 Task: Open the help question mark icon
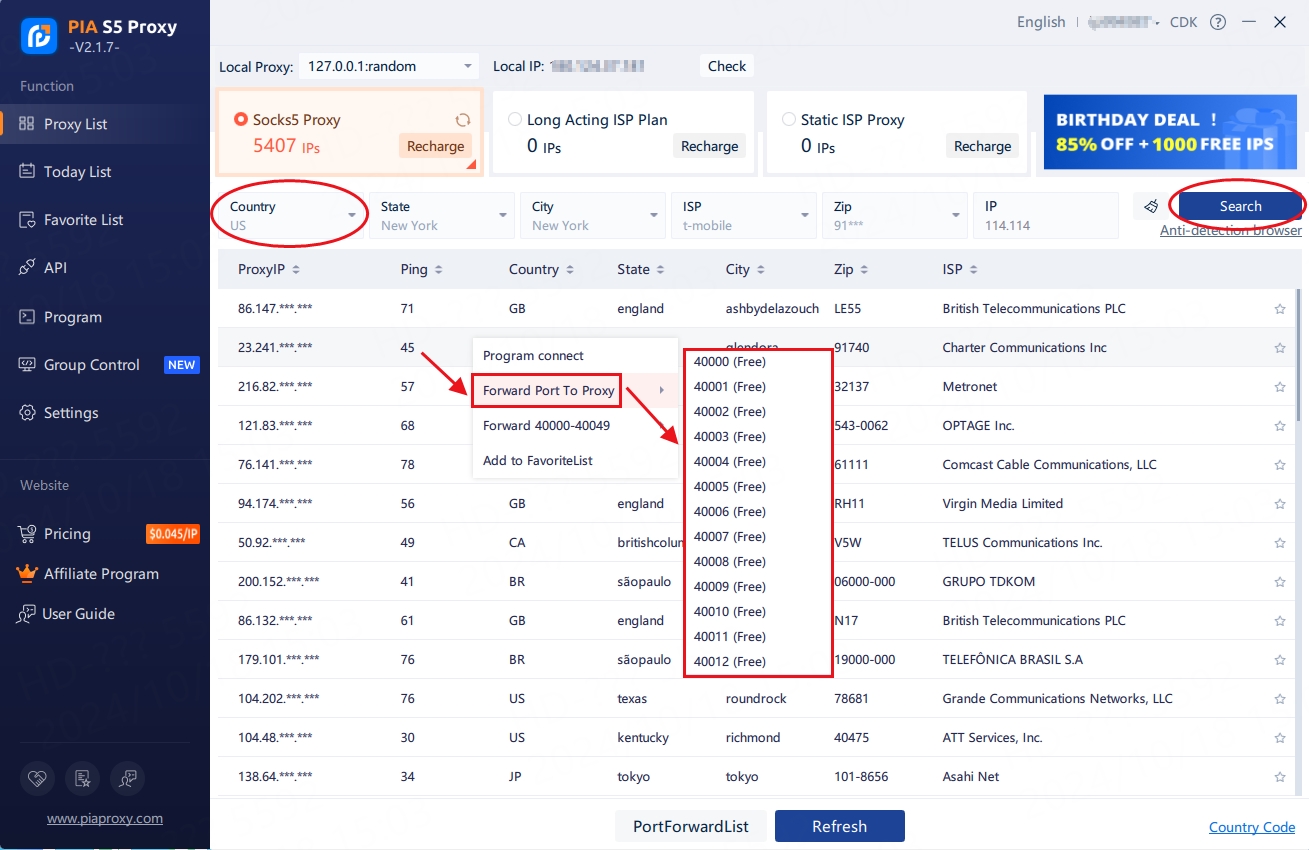1217,22
